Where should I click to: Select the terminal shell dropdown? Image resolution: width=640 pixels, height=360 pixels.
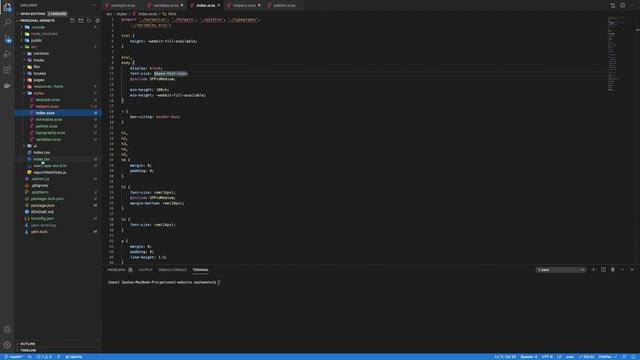click(560, 270)
